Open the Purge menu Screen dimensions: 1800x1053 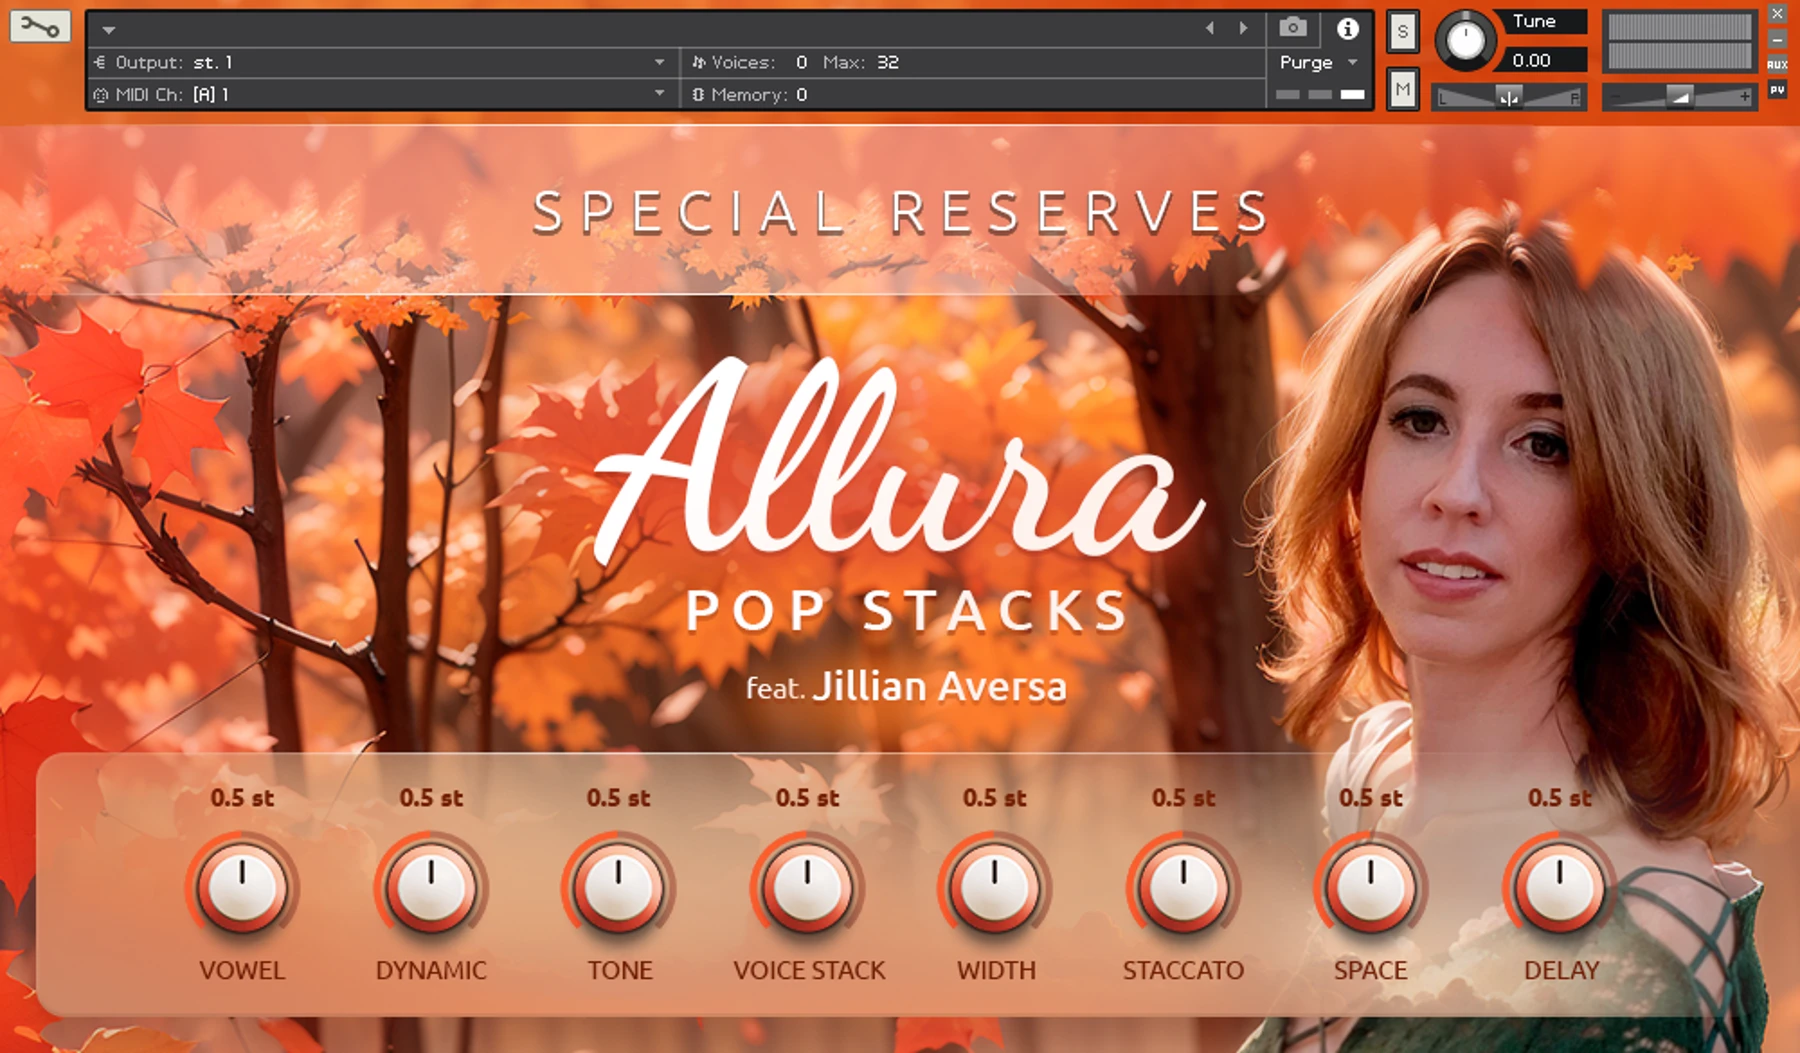point(1318,62)
